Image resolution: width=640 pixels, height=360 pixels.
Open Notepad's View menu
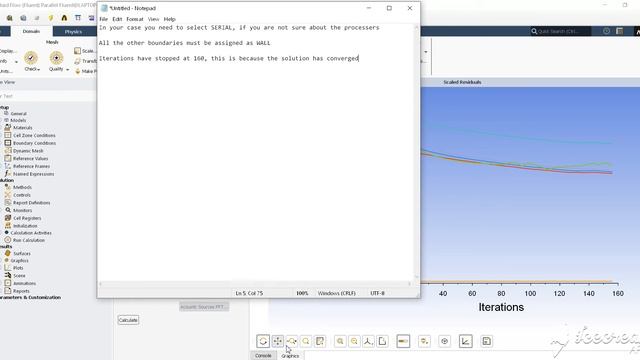pos(153,19)
